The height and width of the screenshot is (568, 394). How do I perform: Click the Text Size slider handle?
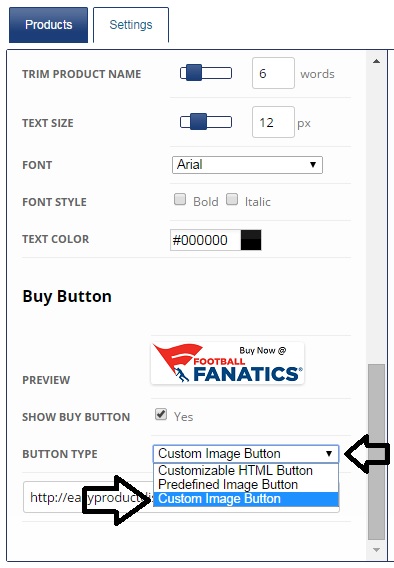coord(199,122)
